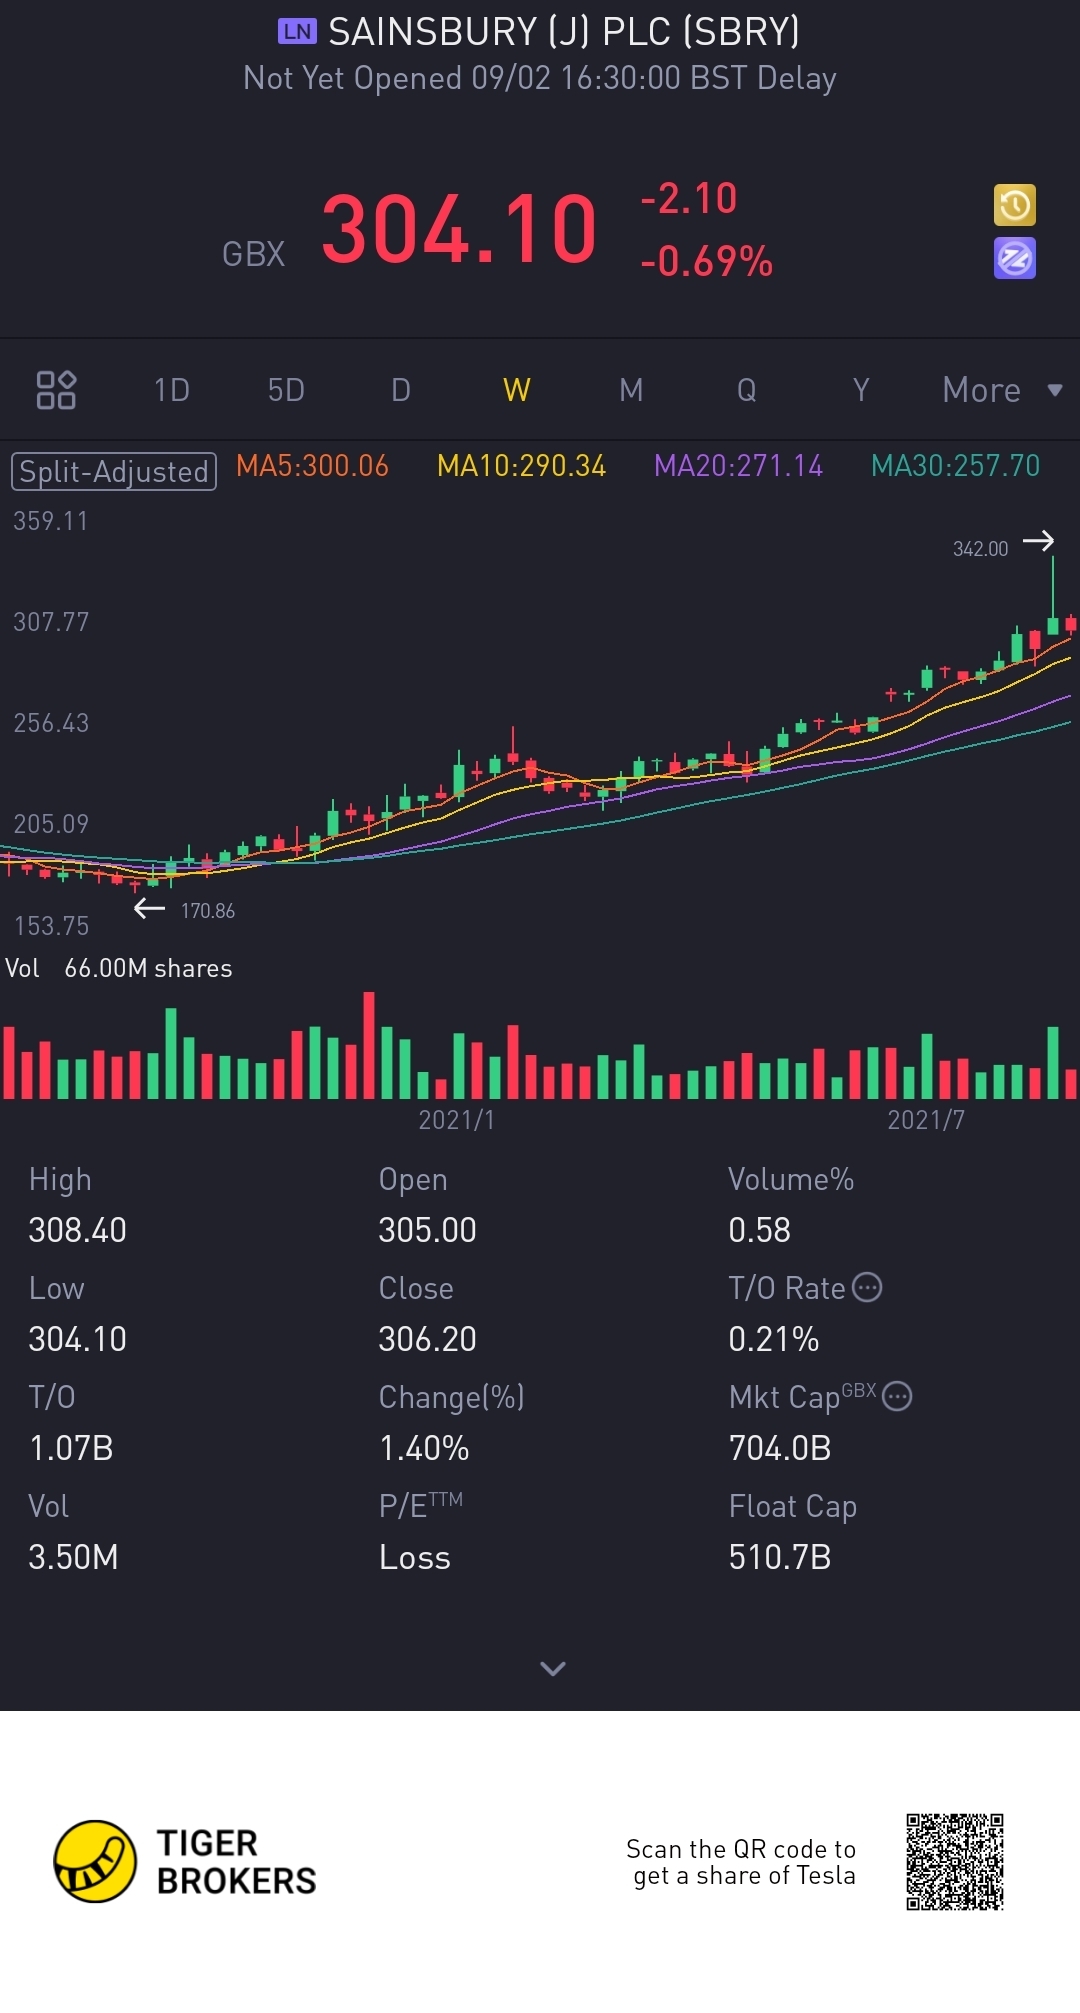This screenshot has height=2013, width=1080.
Task: Tap the Open value 305.00
Action: click(x=427, y=1230)
